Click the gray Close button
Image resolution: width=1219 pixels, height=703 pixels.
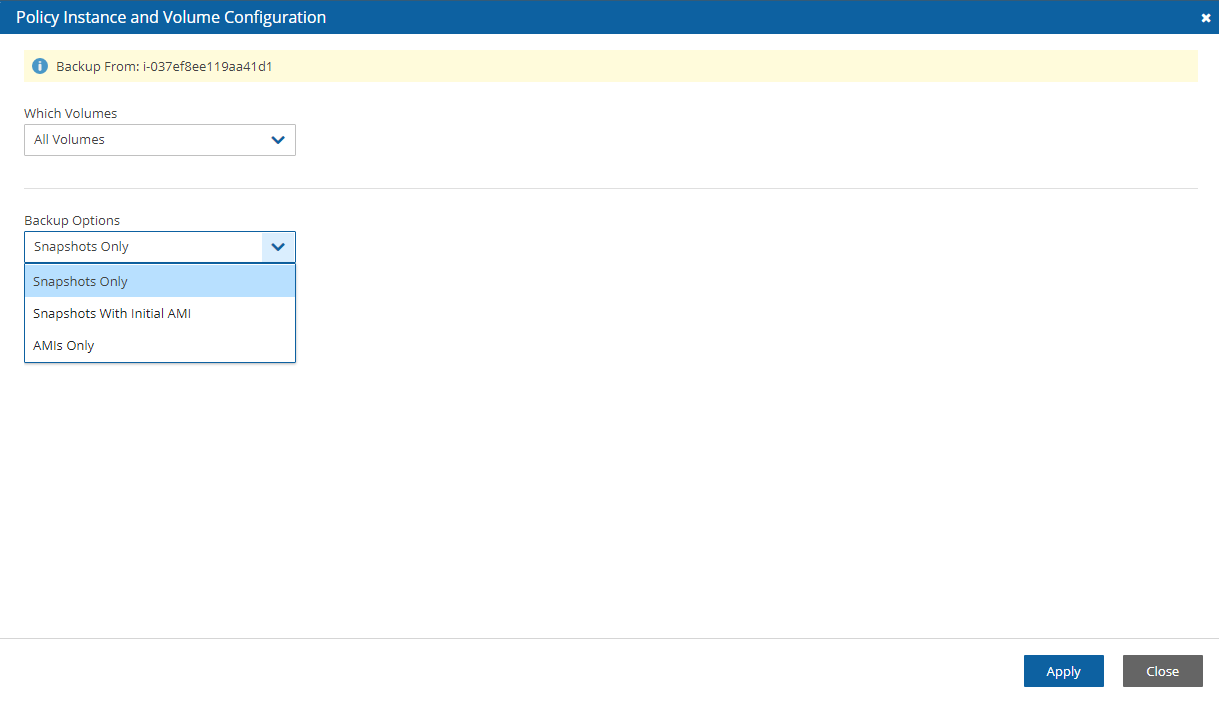tap(1162, 671)
